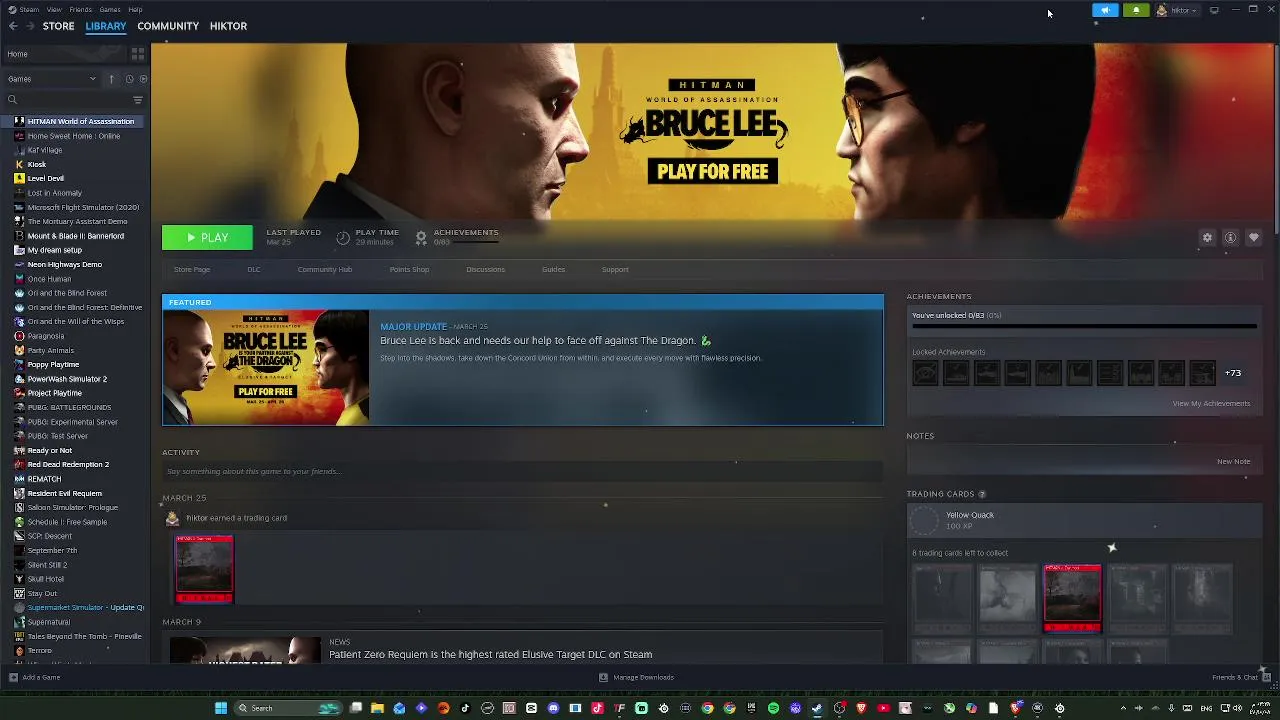The height and width of the screenshot is (720, 1280).
Task: Open the announcements megaphone button
Action: [x=1105, y=10]
